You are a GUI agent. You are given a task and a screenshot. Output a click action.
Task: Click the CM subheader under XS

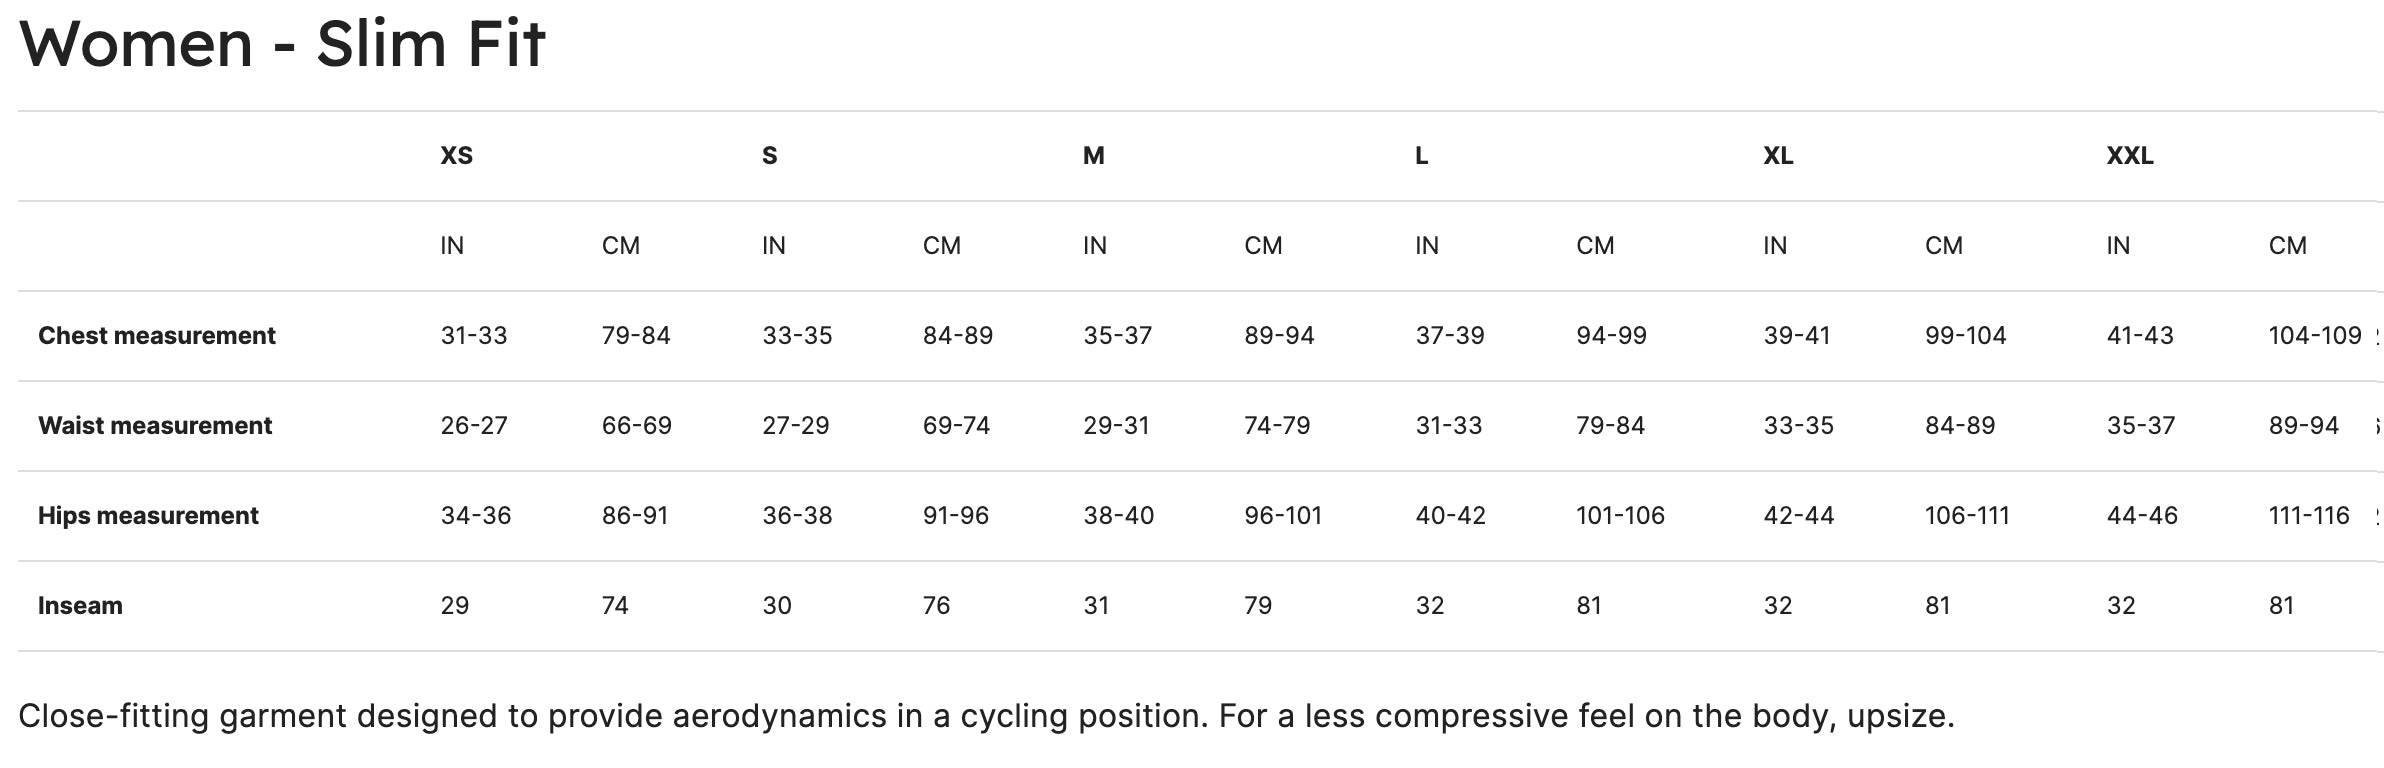(x=621, y=246)
